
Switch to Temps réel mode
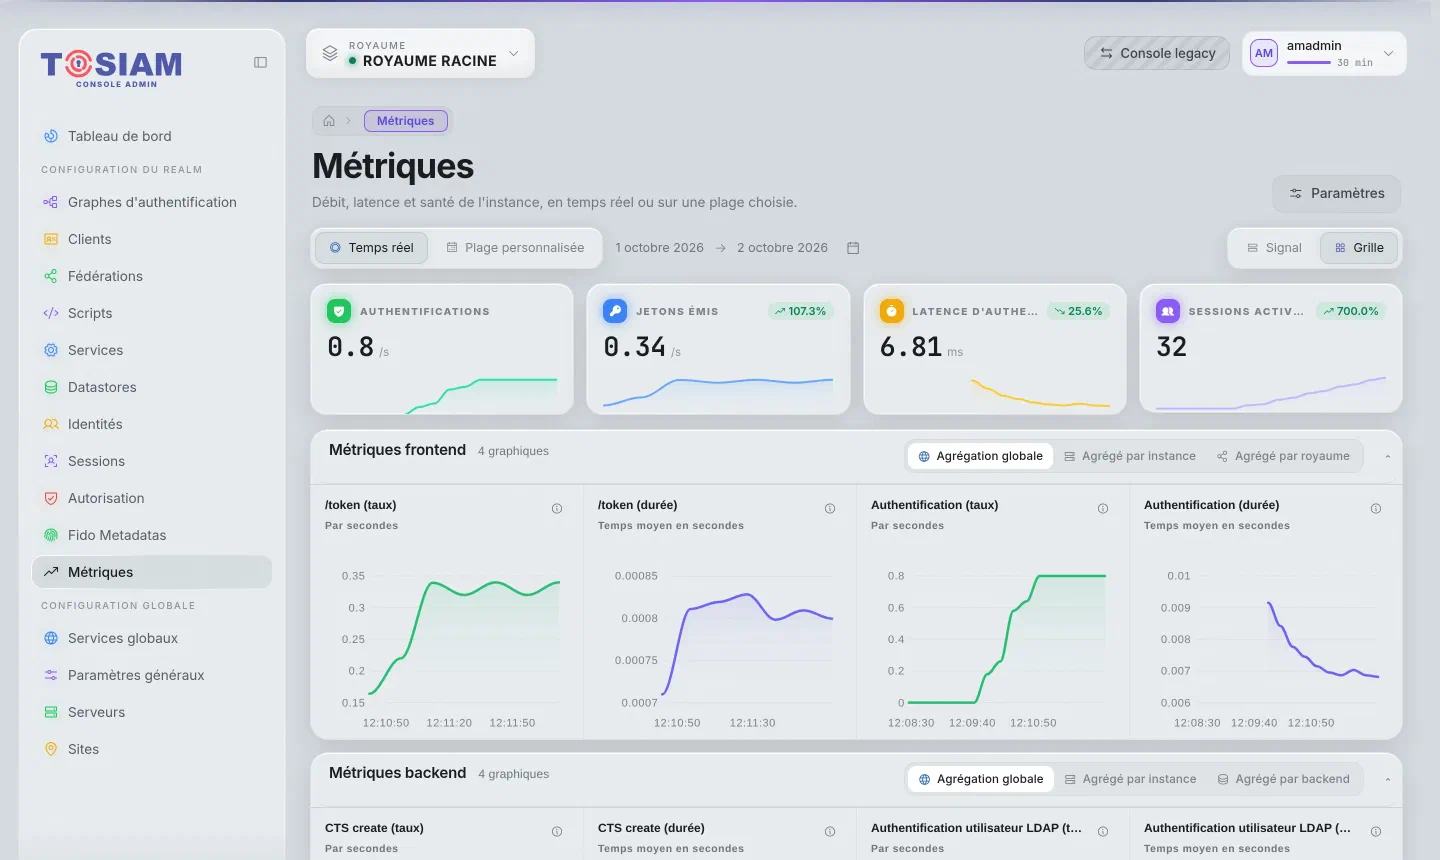(x=371, y=248)
